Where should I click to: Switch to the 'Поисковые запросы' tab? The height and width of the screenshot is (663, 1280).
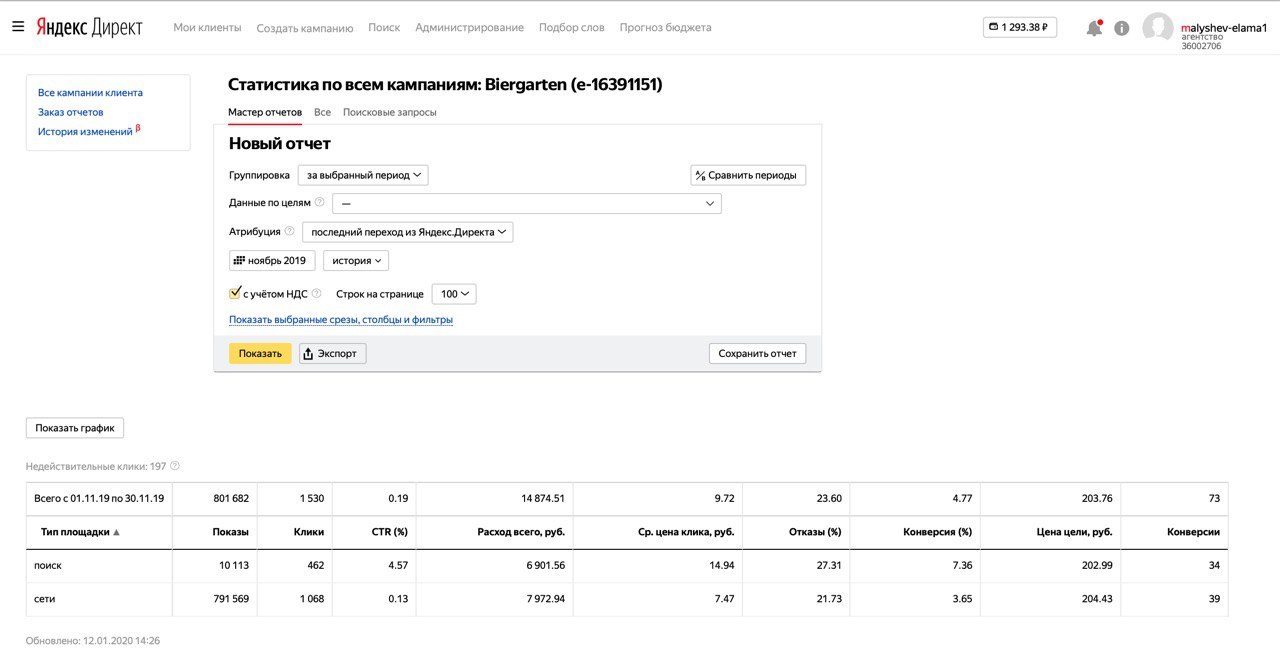click(x=389, y=112)
